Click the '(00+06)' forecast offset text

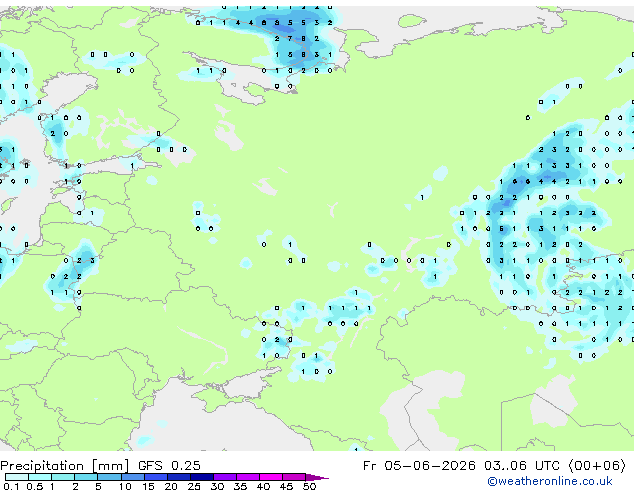(x=597, y=465)
